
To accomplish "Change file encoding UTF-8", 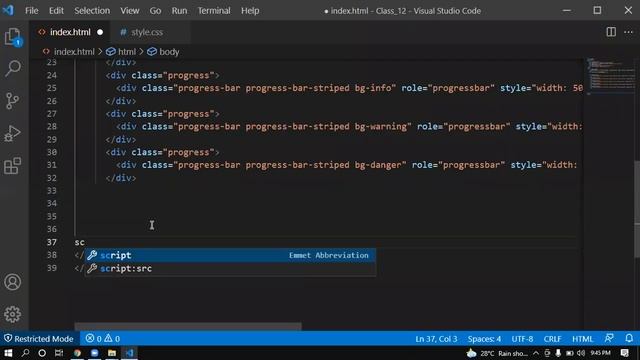I will pos(522,339).
